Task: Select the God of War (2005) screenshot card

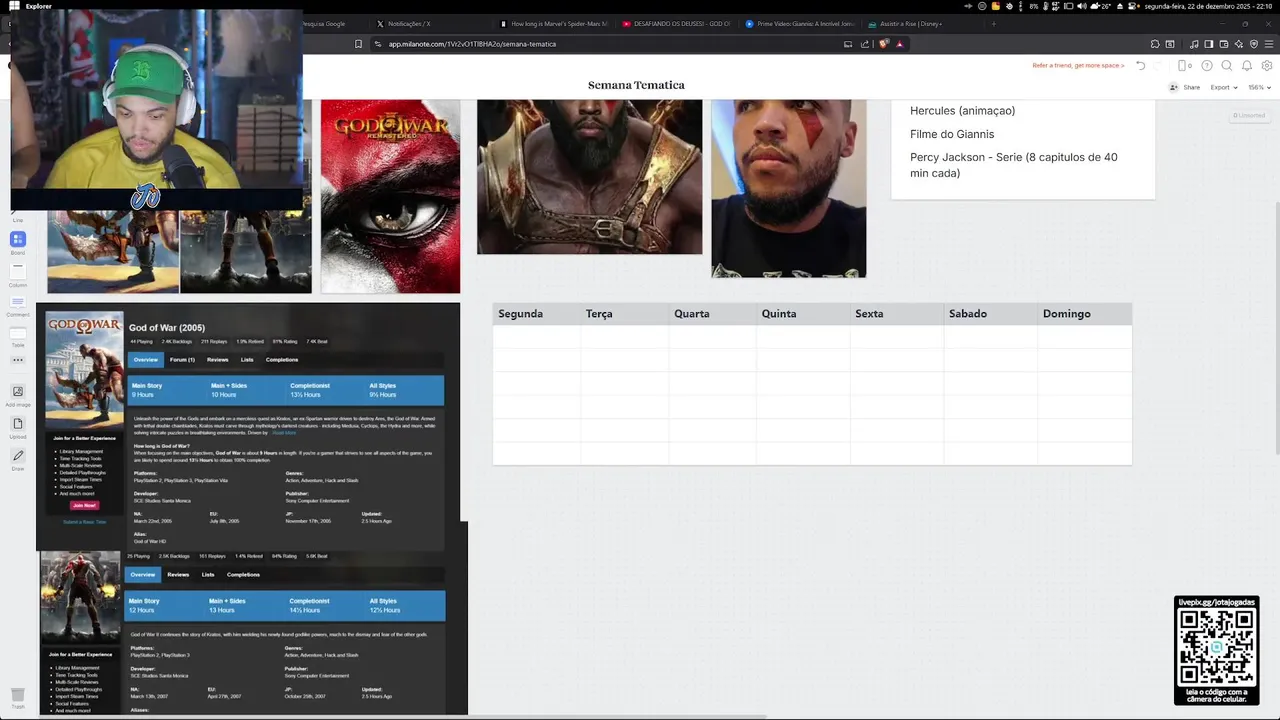Action: tap(248, 427)
